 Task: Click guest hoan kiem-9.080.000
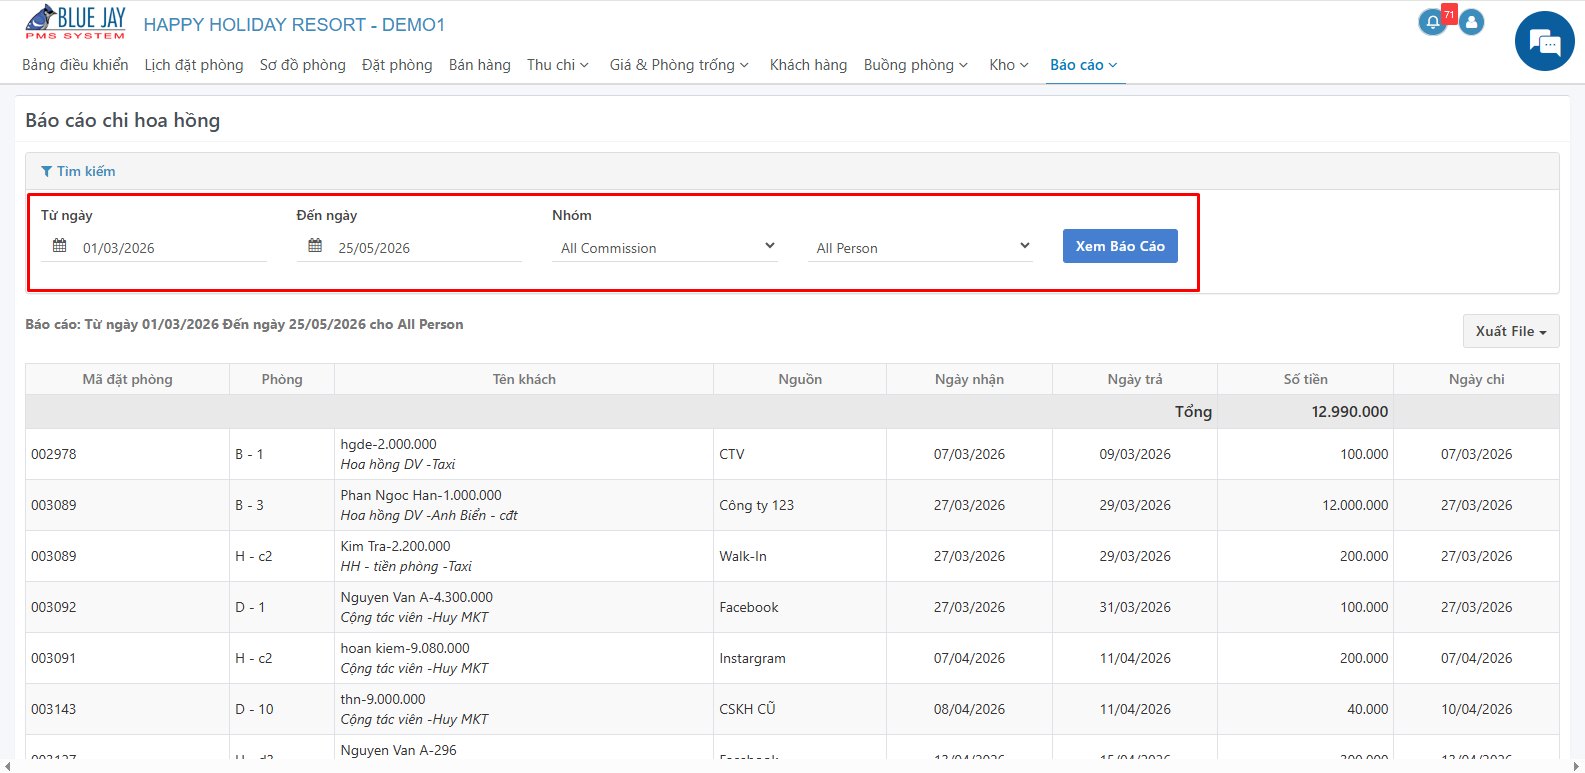(405, 648)
